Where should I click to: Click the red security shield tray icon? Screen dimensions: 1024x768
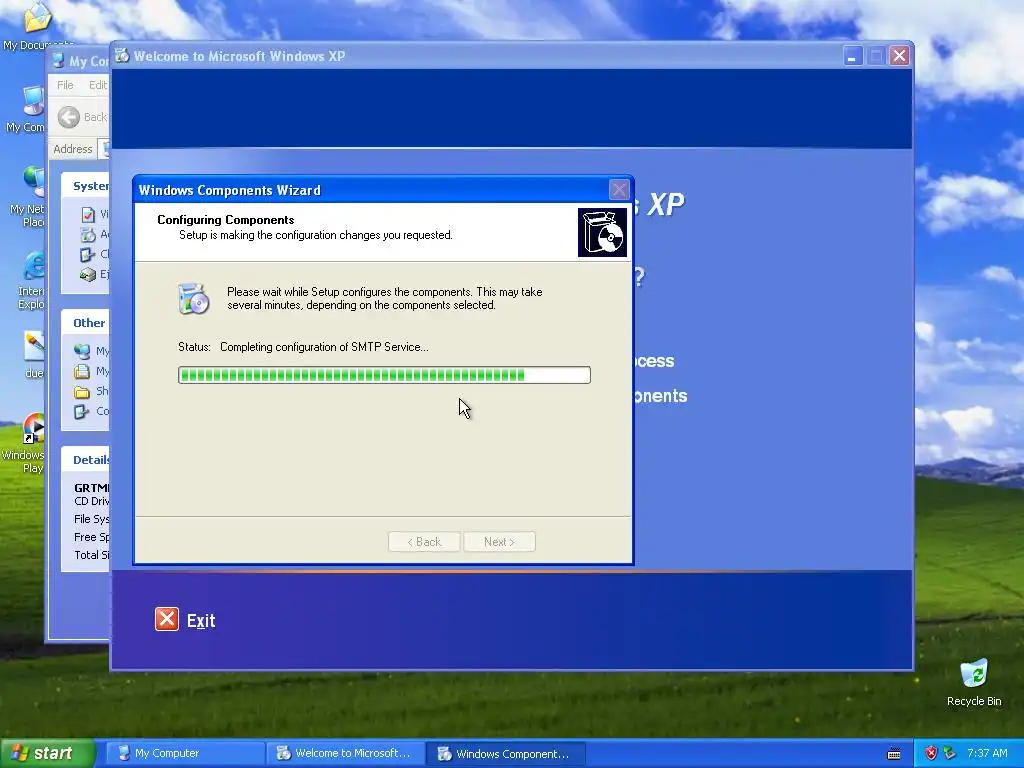tap(931, 753)
